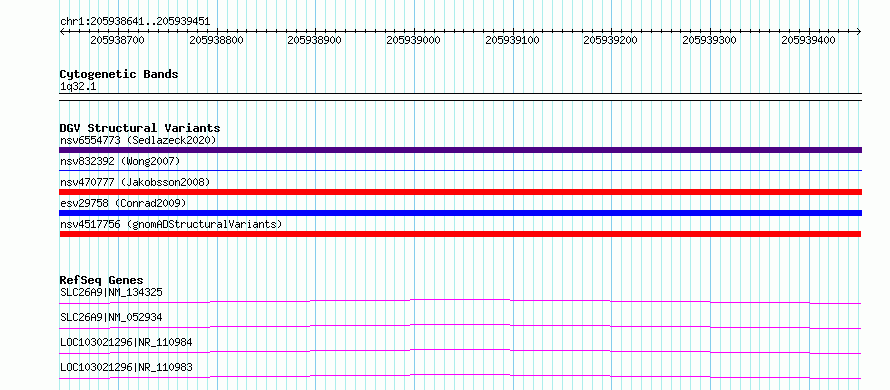Select the RefSeq Genes track title

coord(101,280)
